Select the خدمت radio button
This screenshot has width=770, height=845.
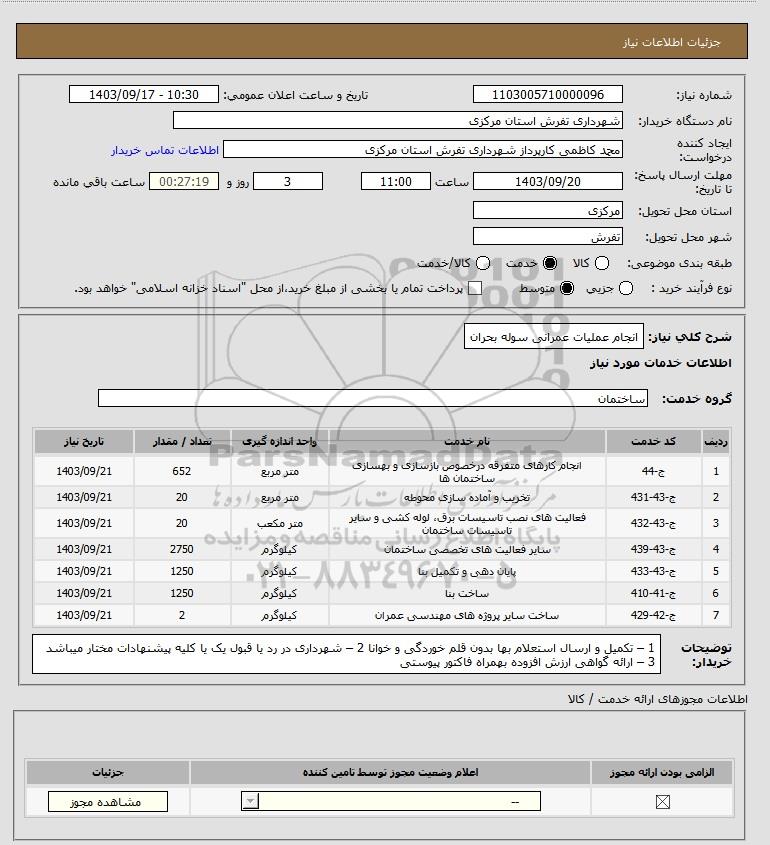click(550, 263)
